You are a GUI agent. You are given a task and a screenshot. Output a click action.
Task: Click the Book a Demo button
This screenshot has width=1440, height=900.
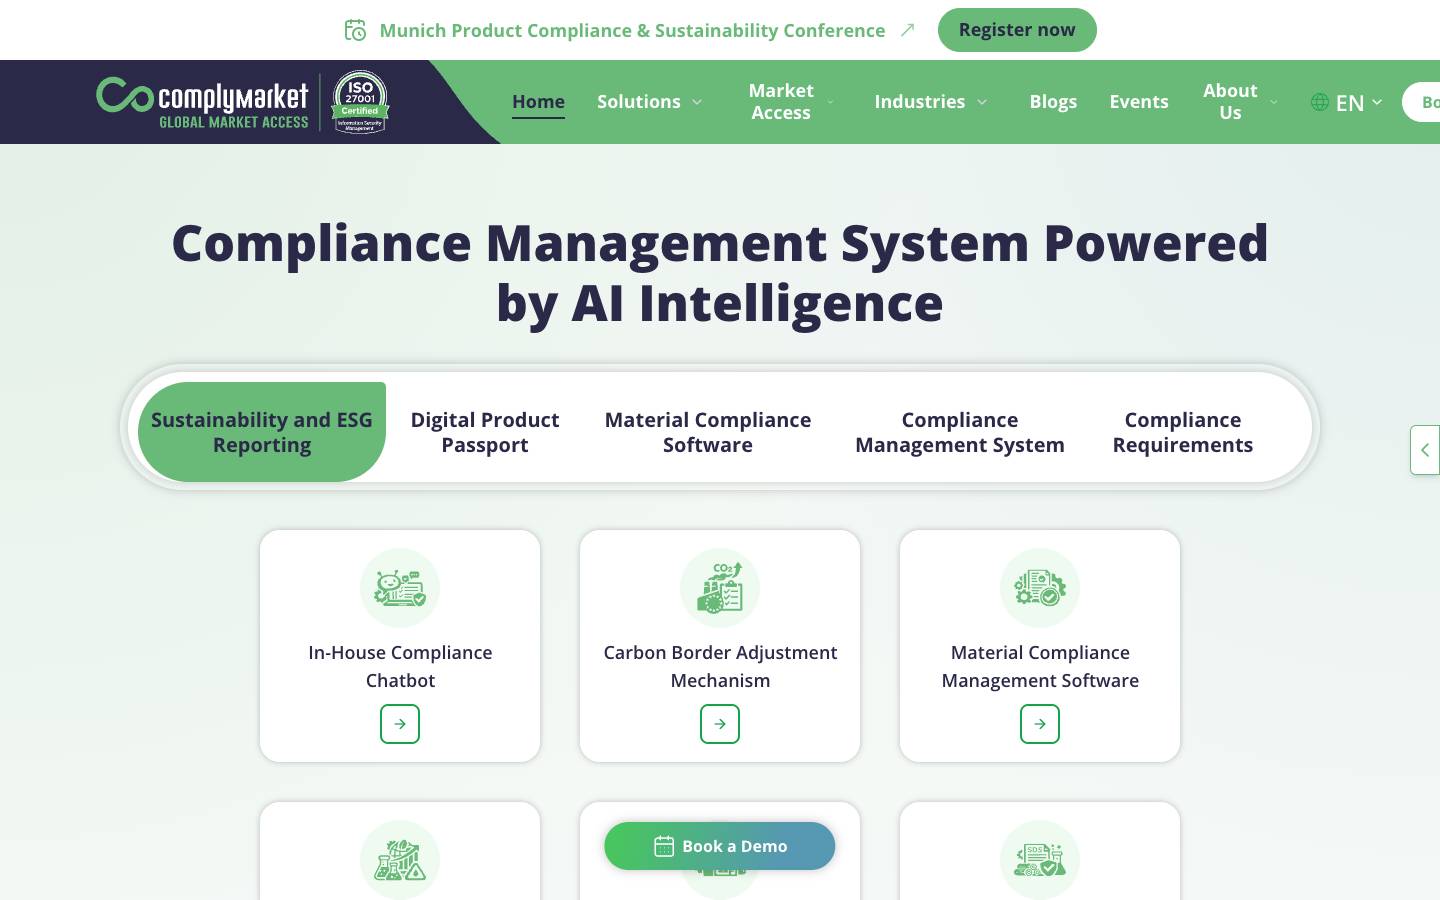click(x=720, y=846)
